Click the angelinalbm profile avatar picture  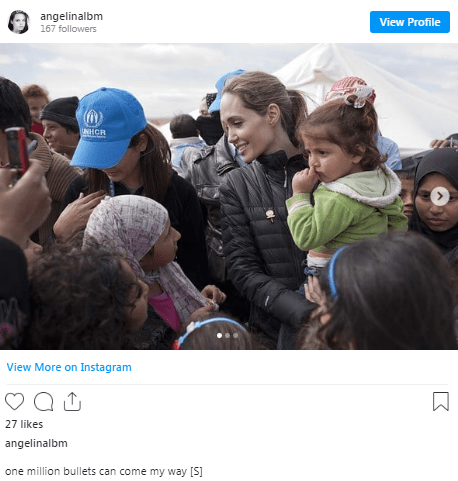point(19,22)
